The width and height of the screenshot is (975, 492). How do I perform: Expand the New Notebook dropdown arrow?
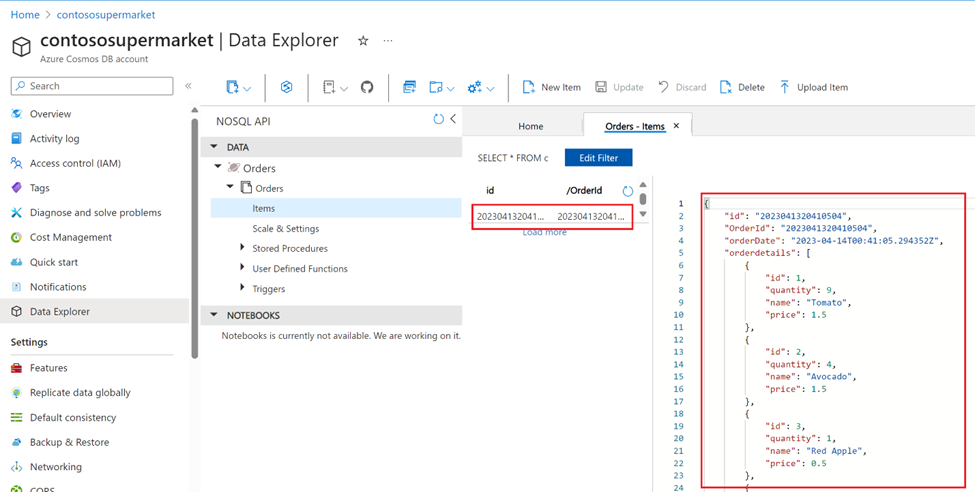344,88
